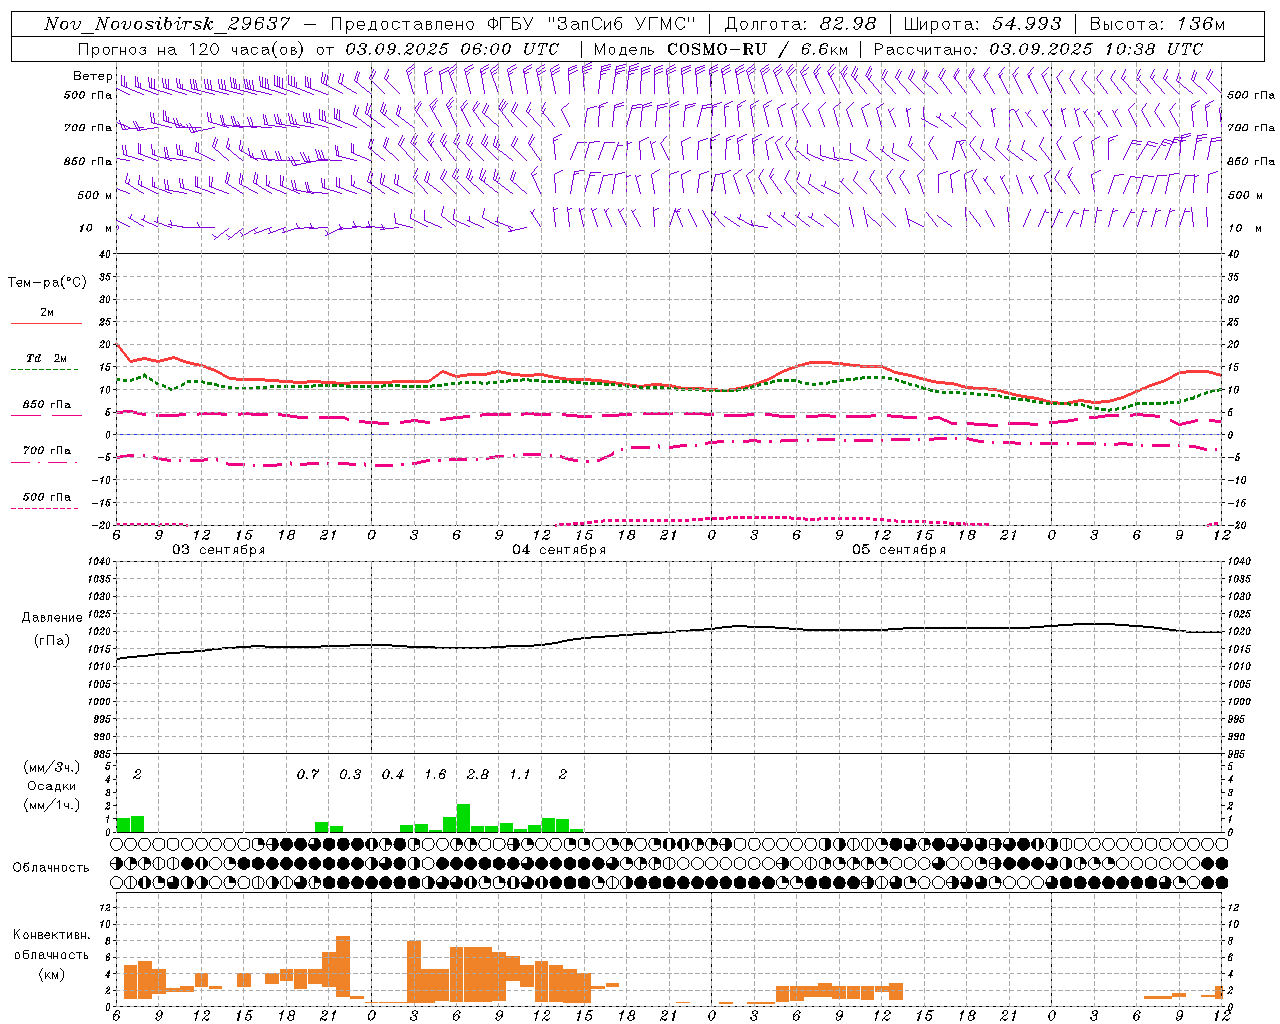1280x1024 pixels.
Task: Click the 03 сентября date label
Action: pos(219,550)
